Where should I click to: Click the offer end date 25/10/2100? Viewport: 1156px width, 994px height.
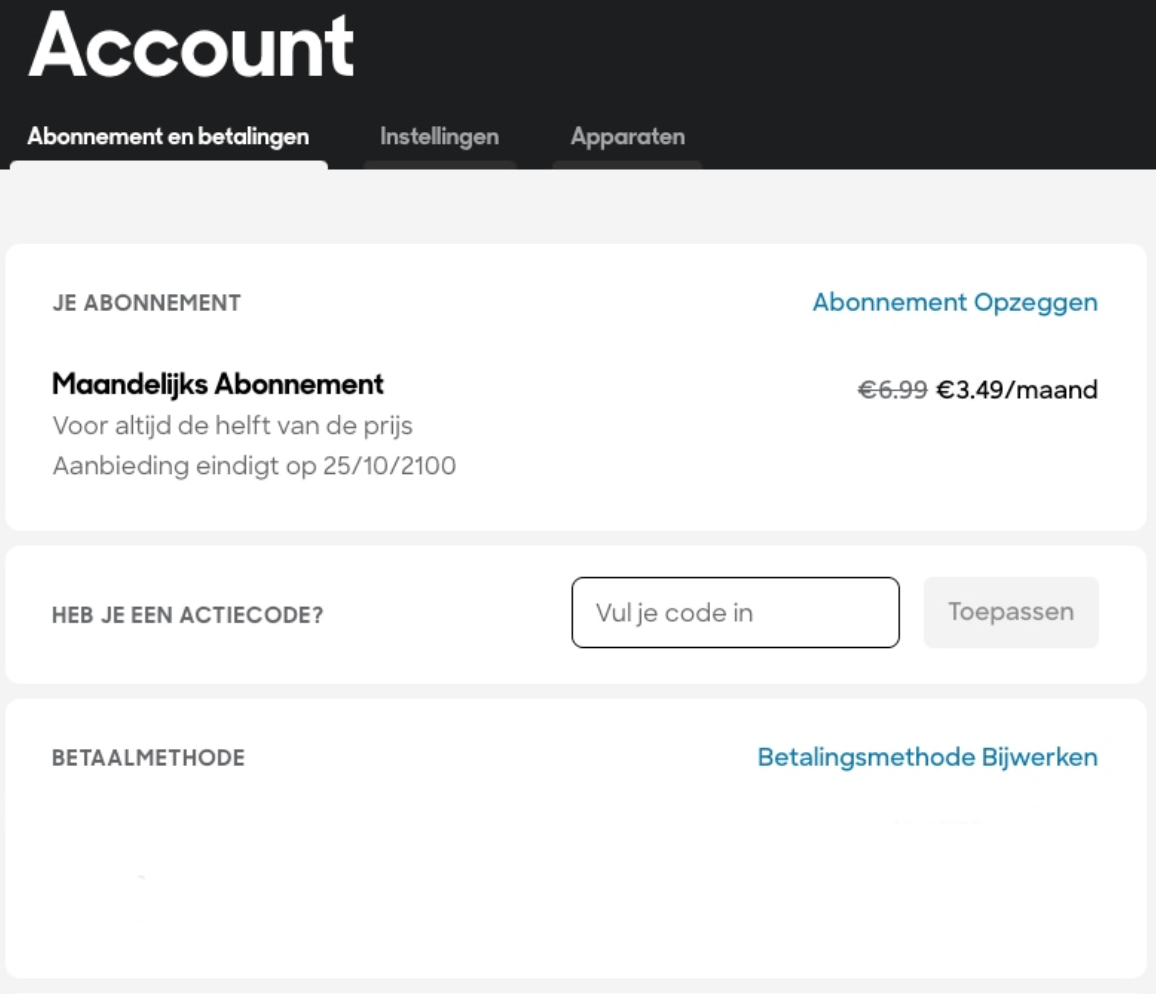coord(253,465)
